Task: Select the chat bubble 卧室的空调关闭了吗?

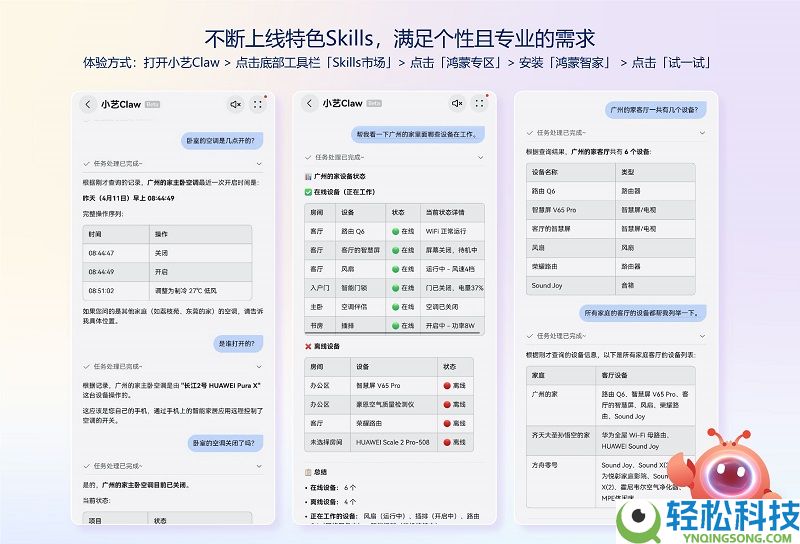Action: click(225, 443)
